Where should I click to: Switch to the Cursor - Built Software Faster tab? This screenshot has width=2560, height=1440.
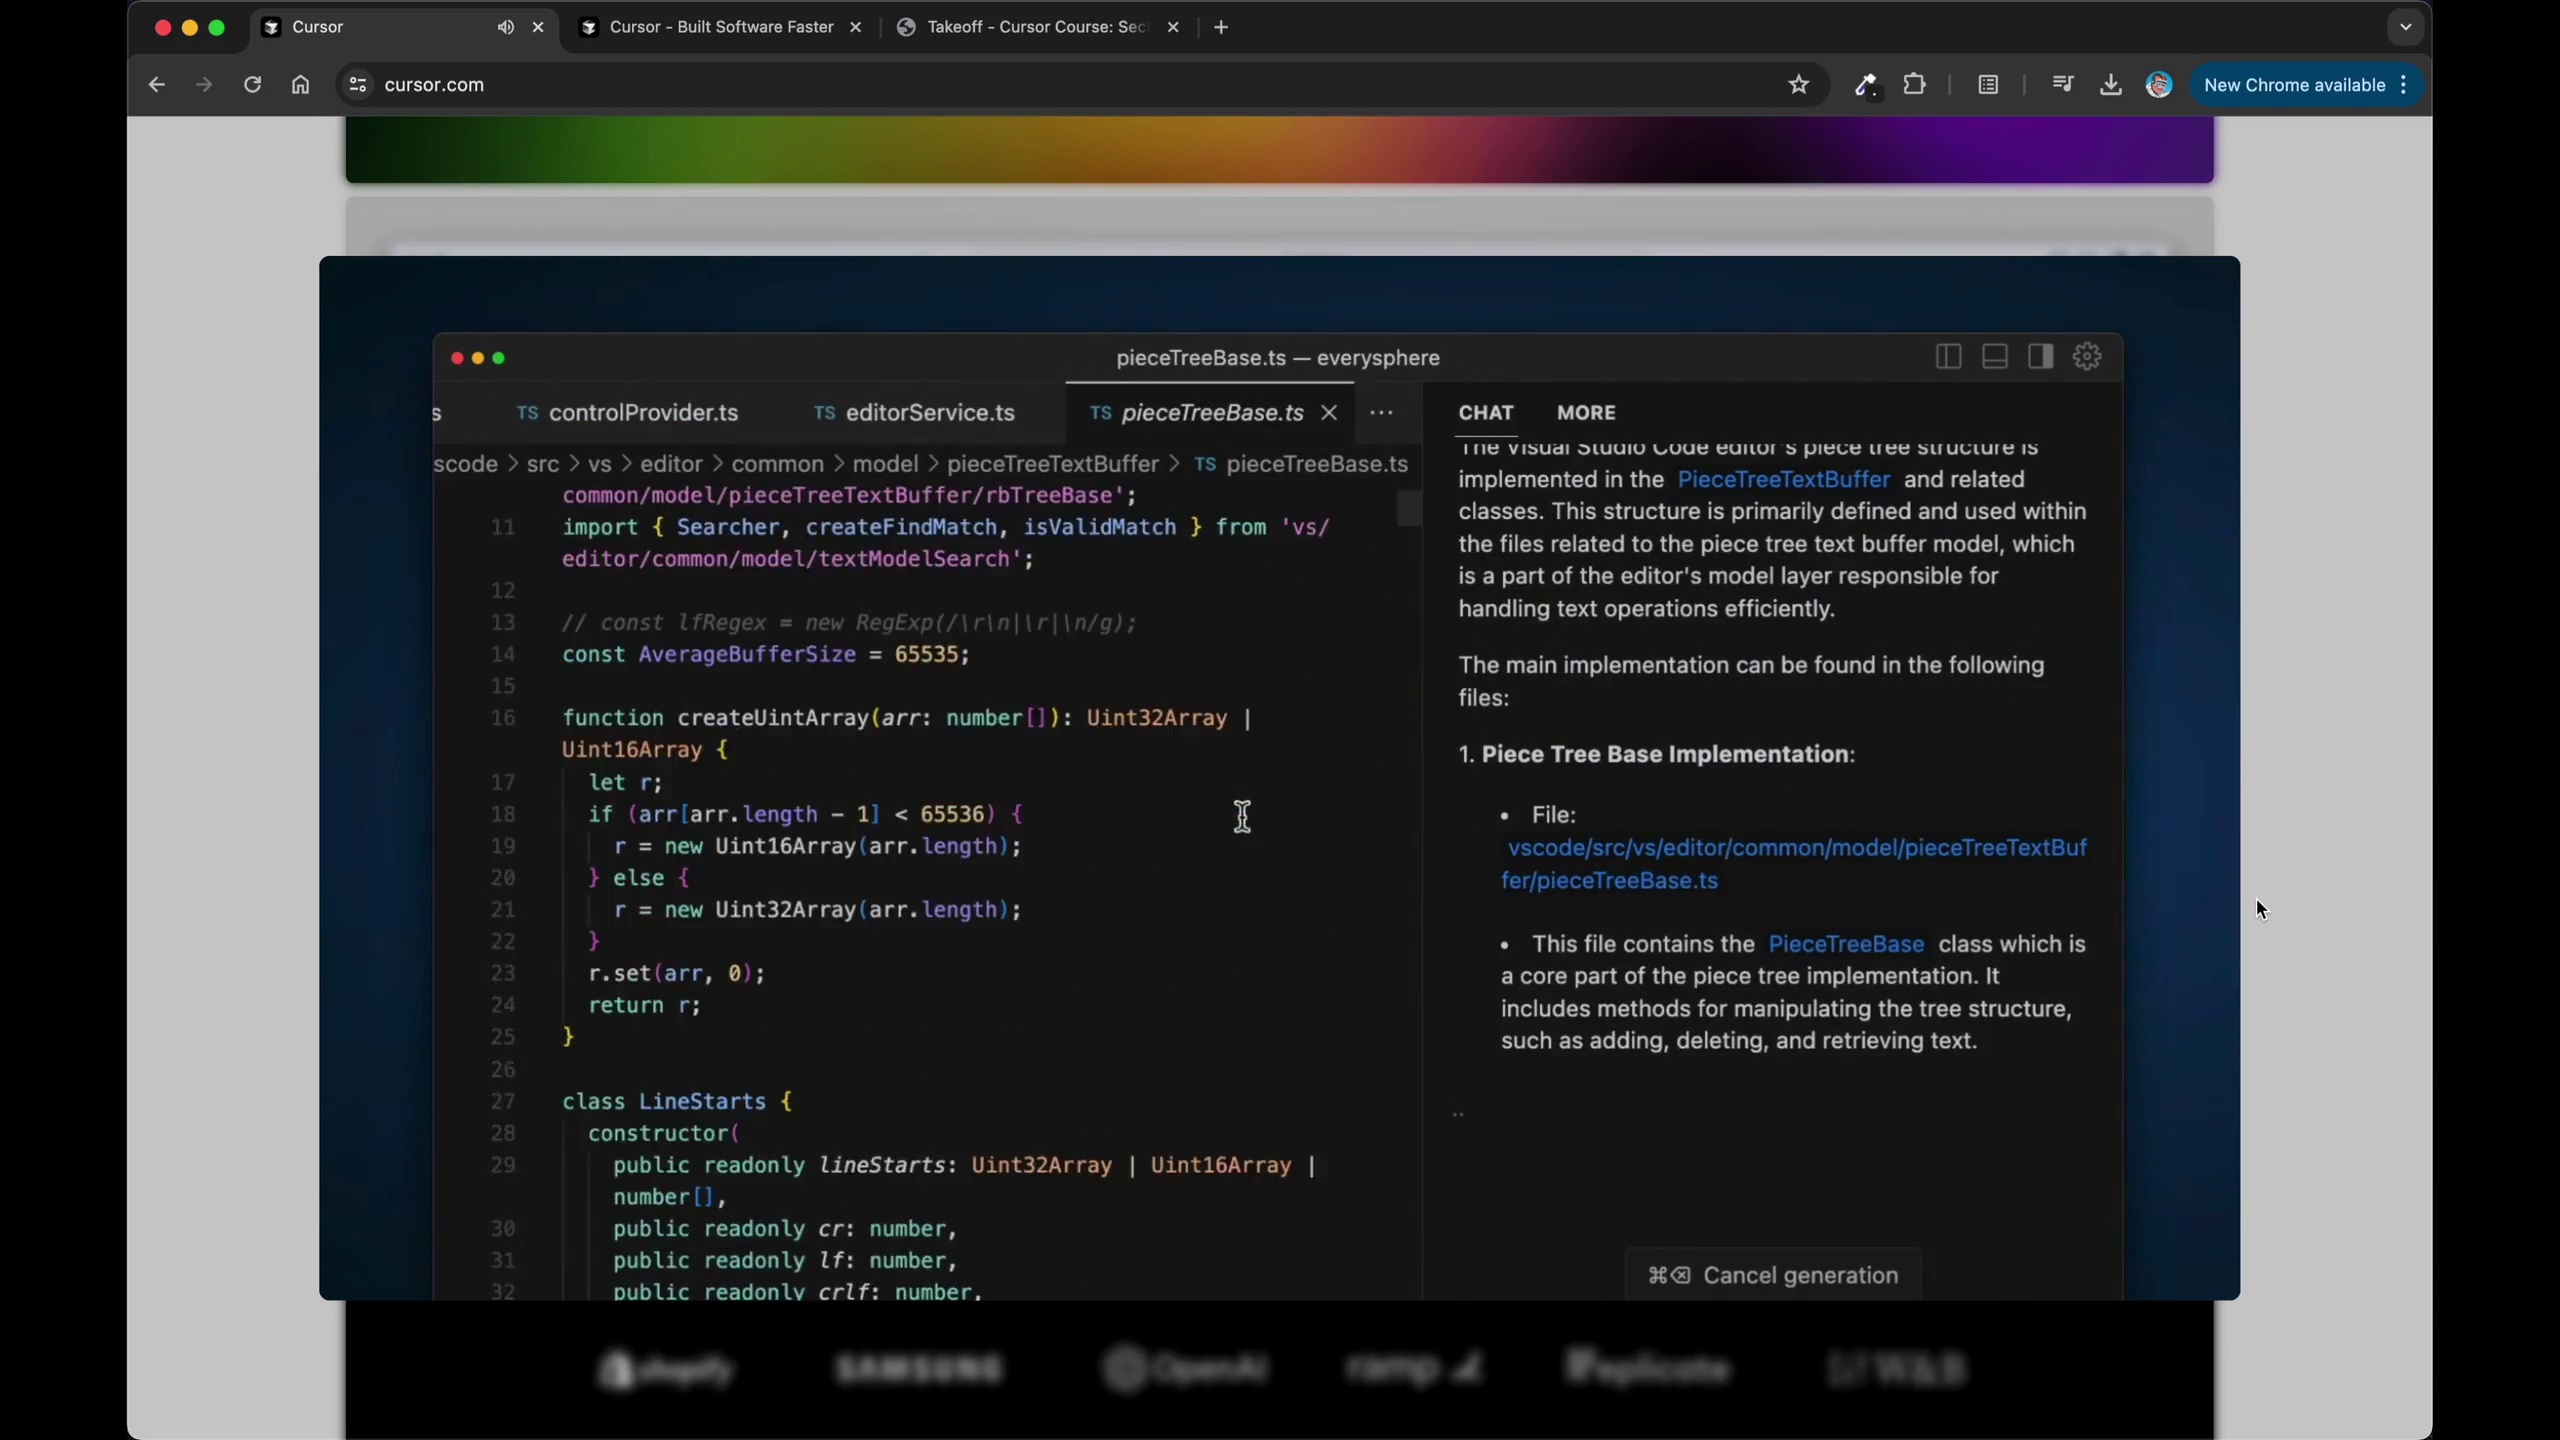tap(720, 27)
